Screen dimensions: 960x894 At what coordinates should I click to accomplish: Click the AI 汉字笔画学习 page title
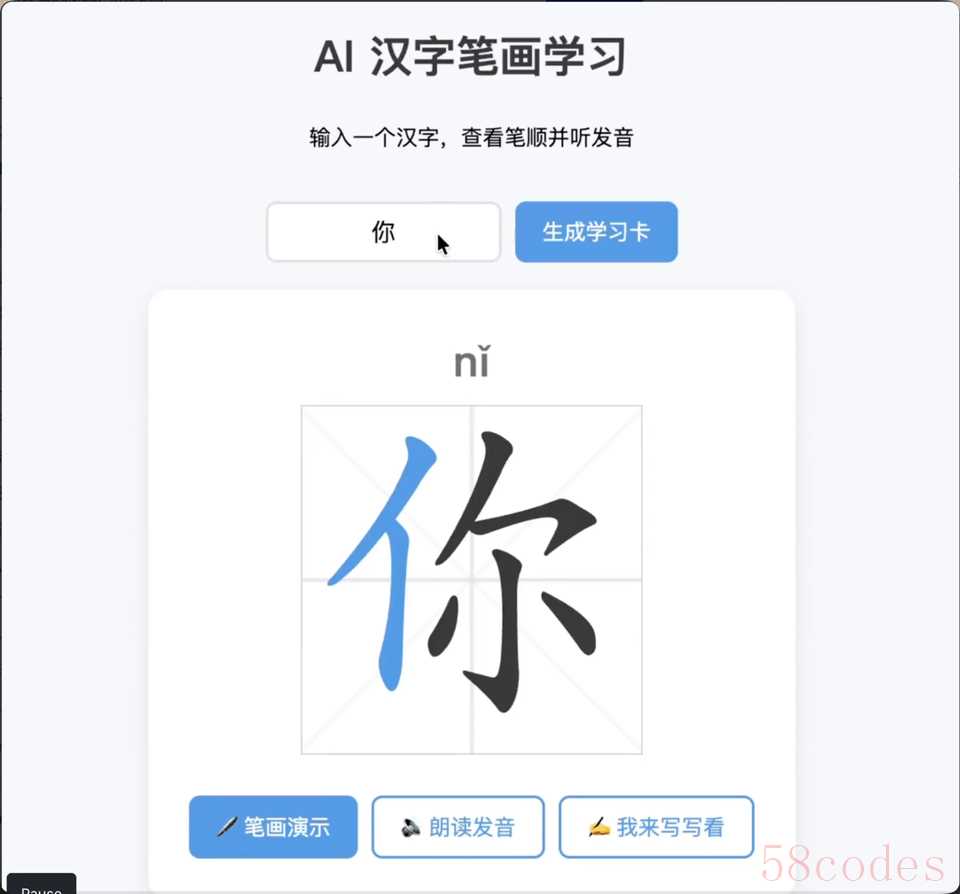pos(470,56)
